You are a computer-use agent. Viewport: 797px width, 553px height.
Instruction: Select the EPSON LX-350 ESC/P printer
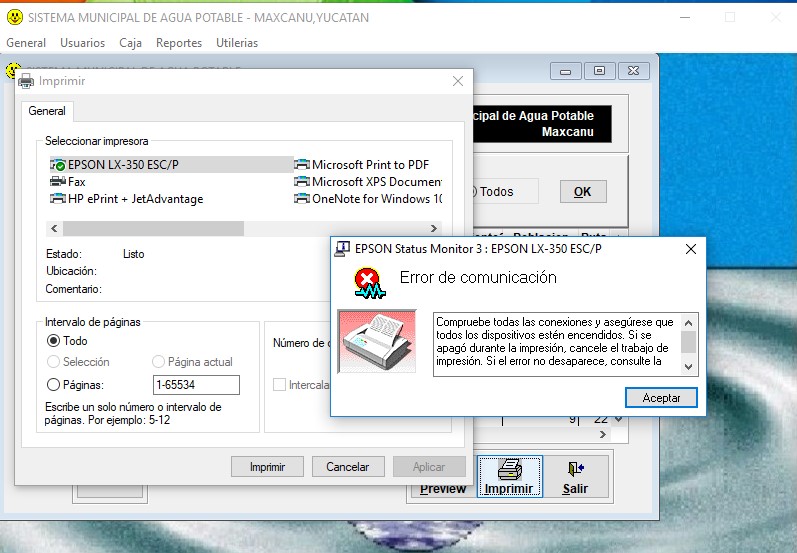(x=172, y=165)
